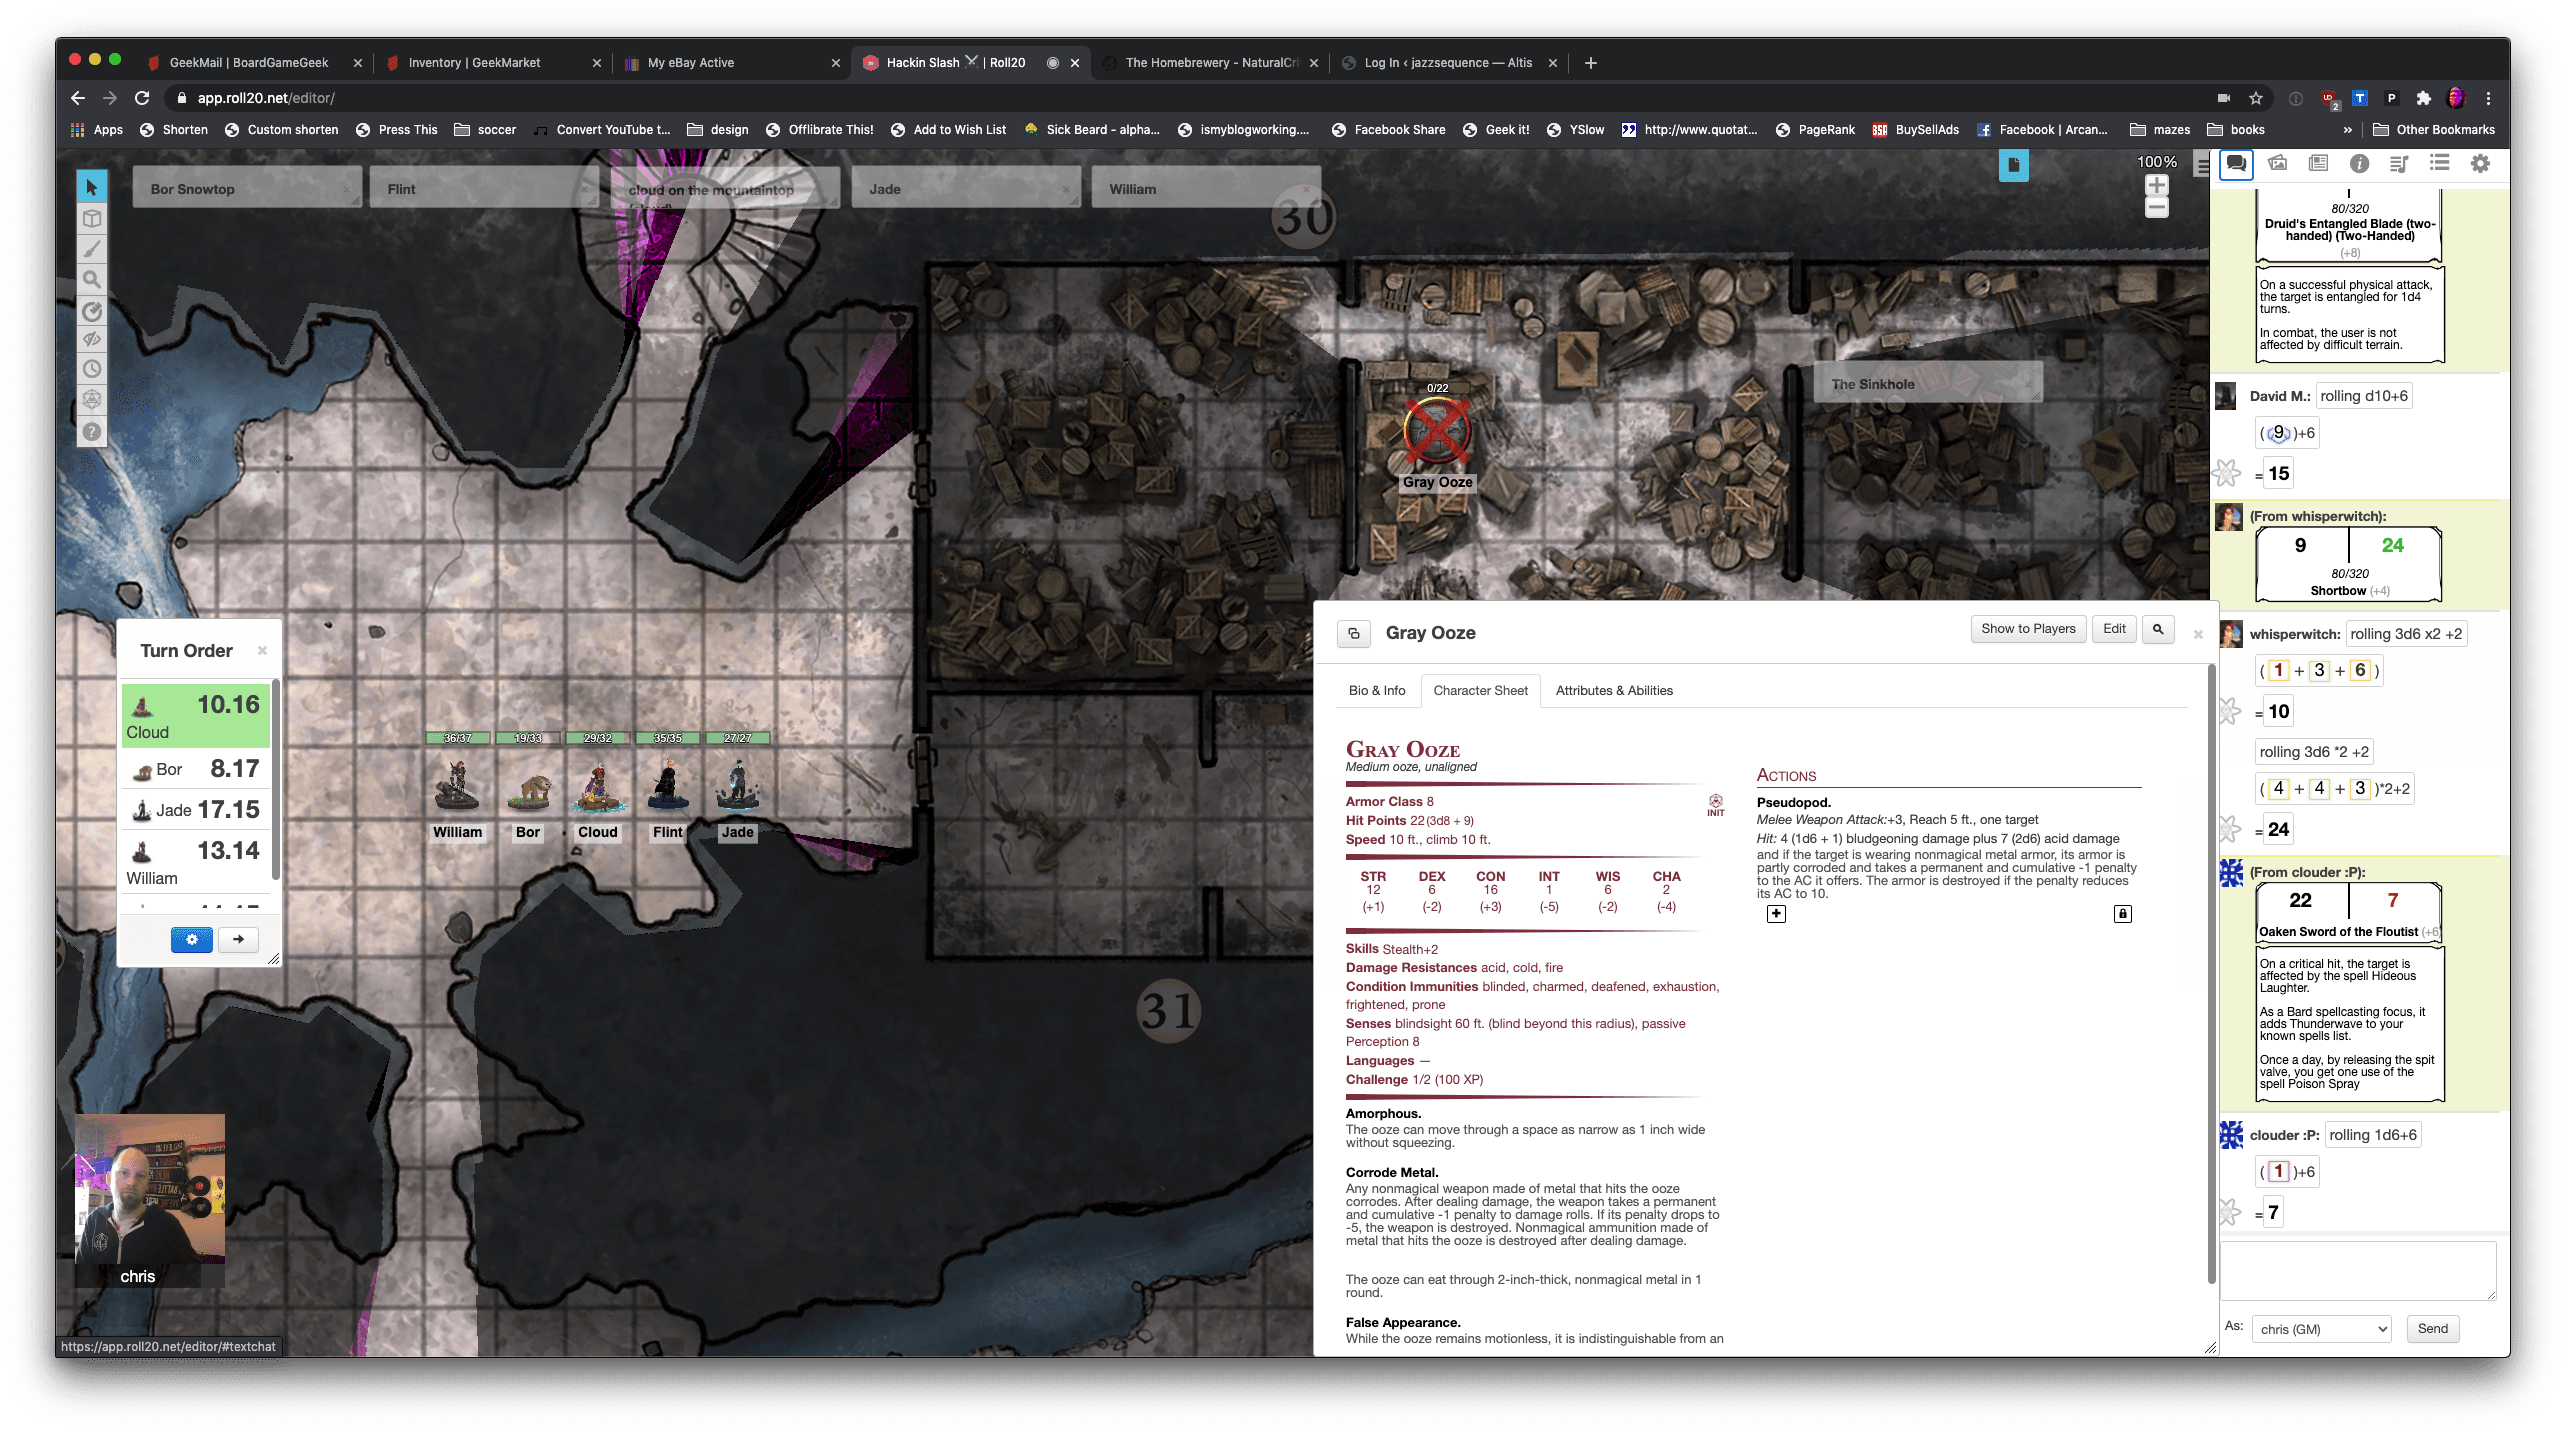The image size is (2566, 1431).
Task: Select the measurement ruler tool
Action: pyautogui.click(x=92, y=311)
